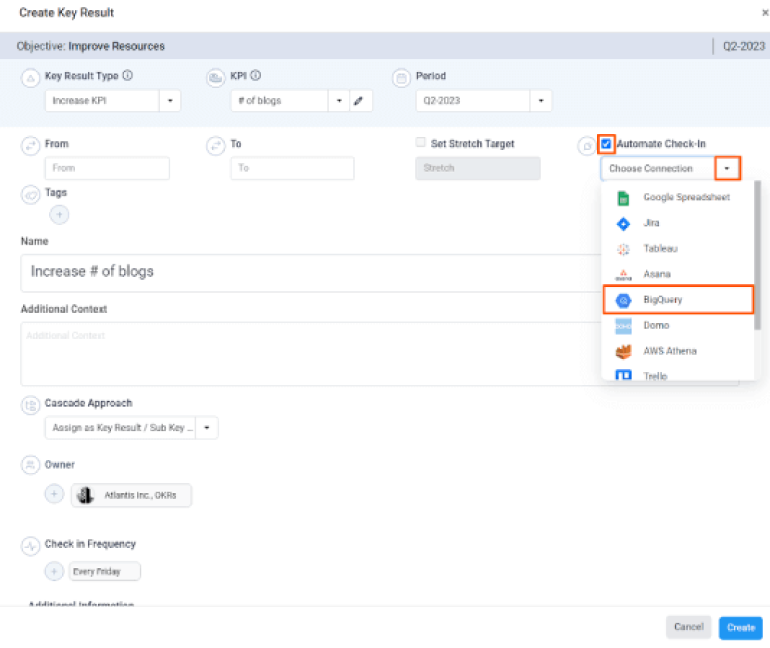Click the Key Result Type triangle icon
The width and height of the screenshot is (770, 648).
click(30, 78)
